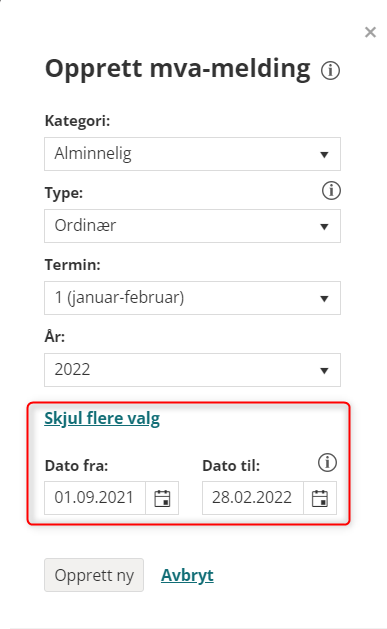
Task: Click the info icon beside Opprett mva-melding title
Action: coord(330,71)
